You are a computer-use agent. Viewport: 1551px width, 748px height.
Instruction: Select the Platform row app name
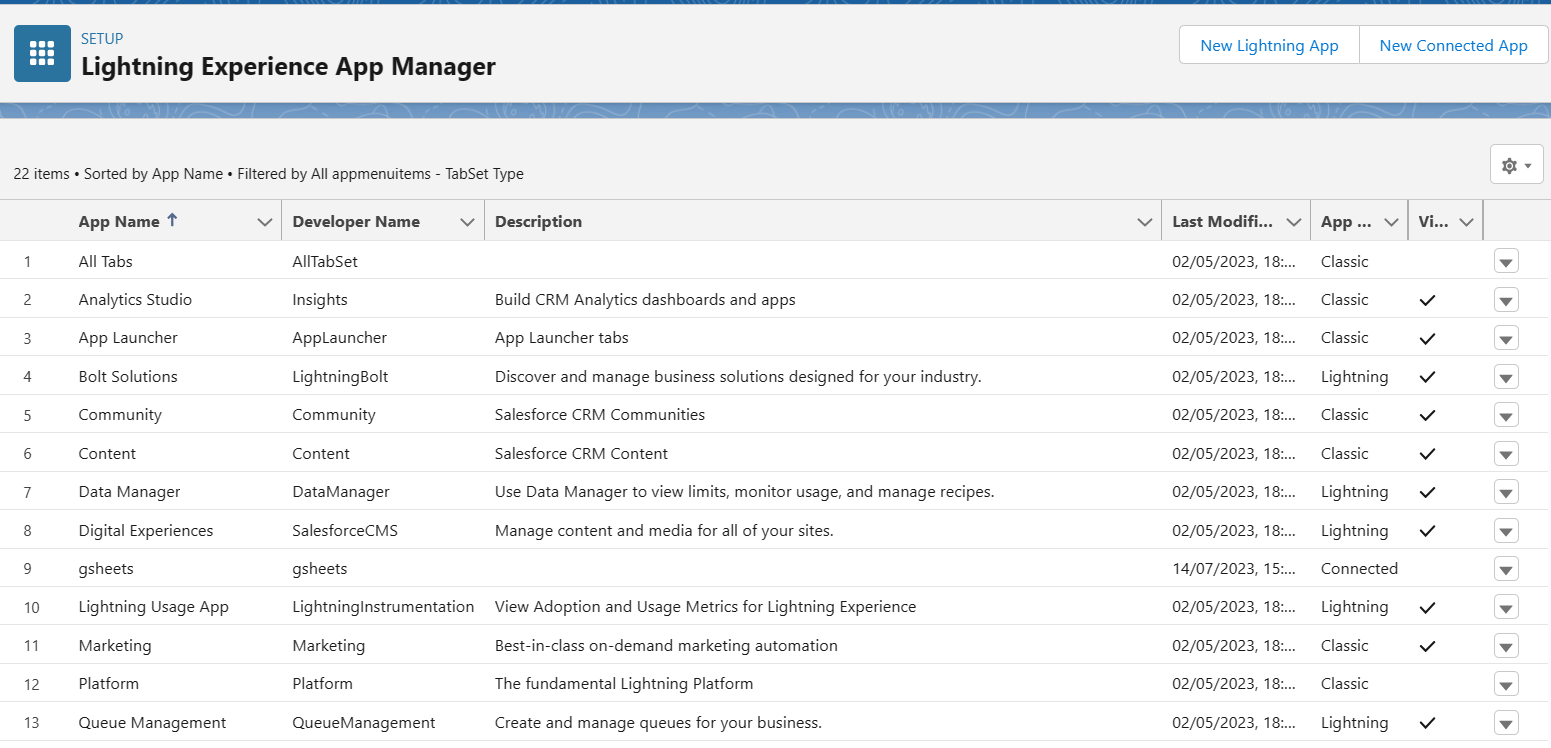109,684
